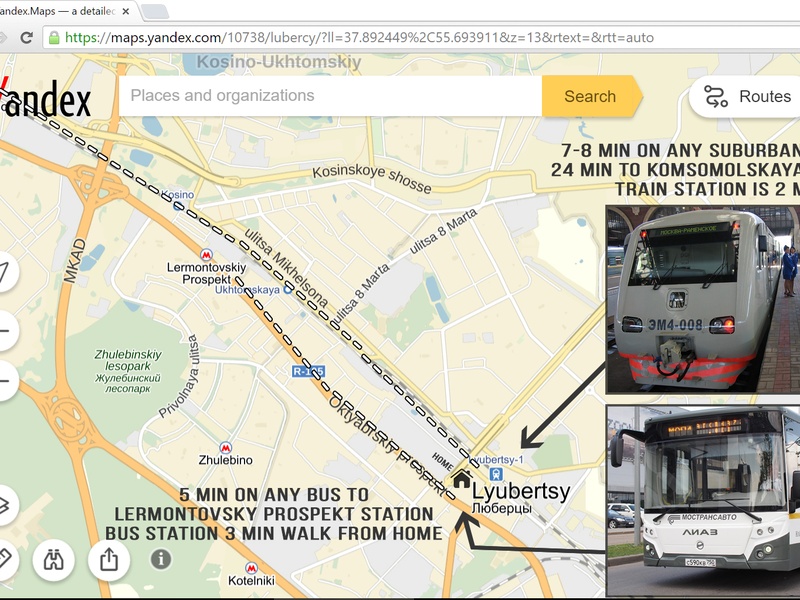The width and height of the screenshot is (800, 600).
Task: Reload the page with the refresh button
Action: [x=27, y=37]
